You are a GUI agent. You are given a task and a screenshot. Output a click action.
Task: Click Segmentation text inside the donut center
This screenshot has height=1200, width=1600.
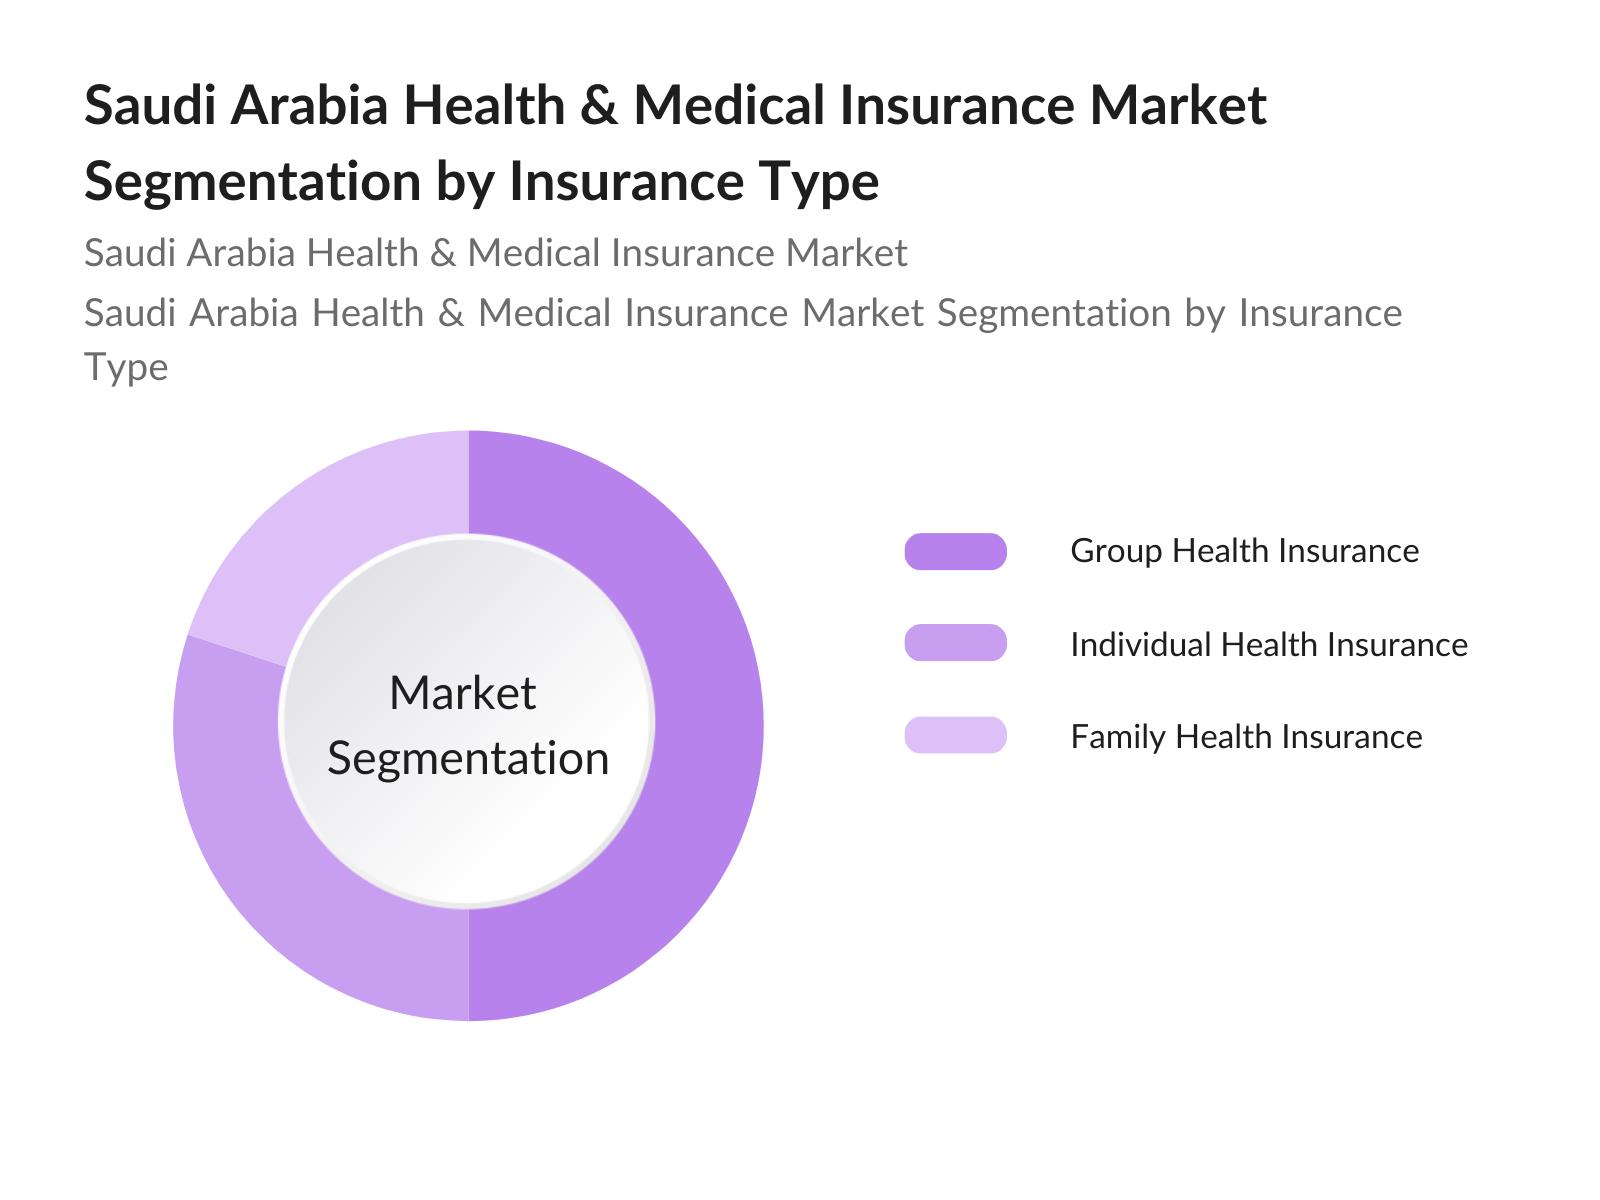(x=468, y=758)
